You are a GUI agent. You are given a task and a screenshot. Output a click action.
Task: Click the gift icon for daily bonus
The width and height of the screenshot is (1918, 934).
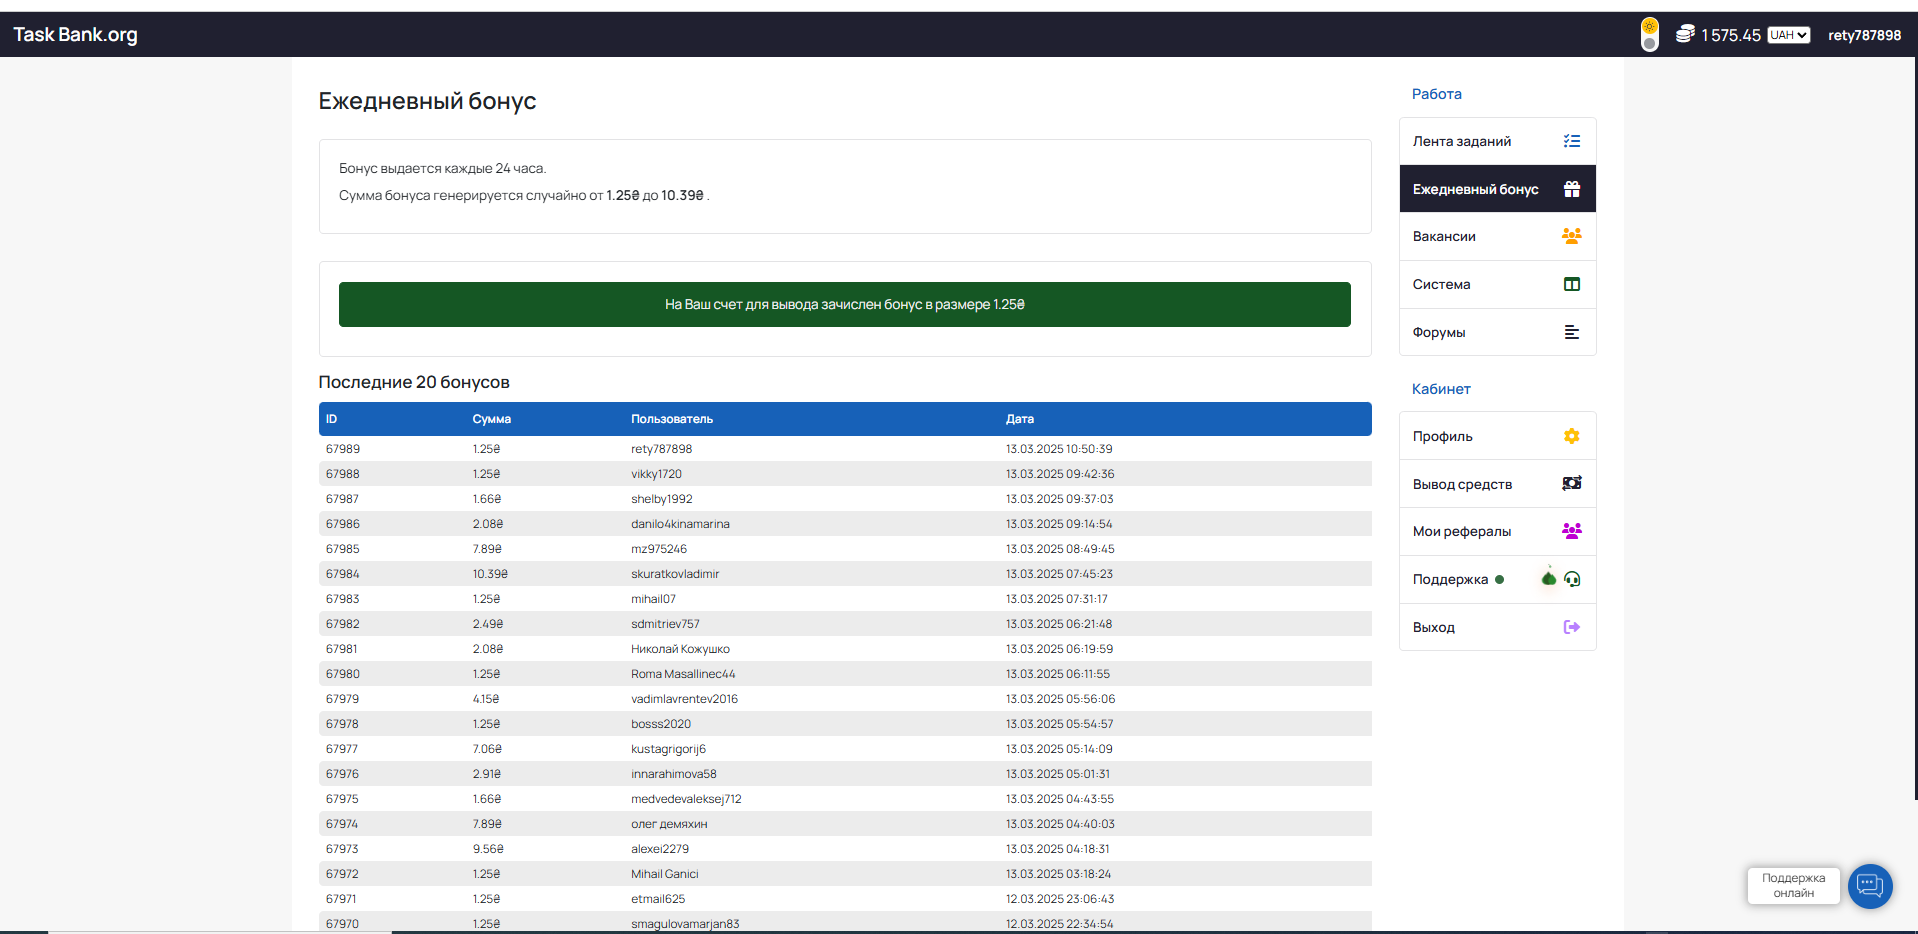(1571, 189)
